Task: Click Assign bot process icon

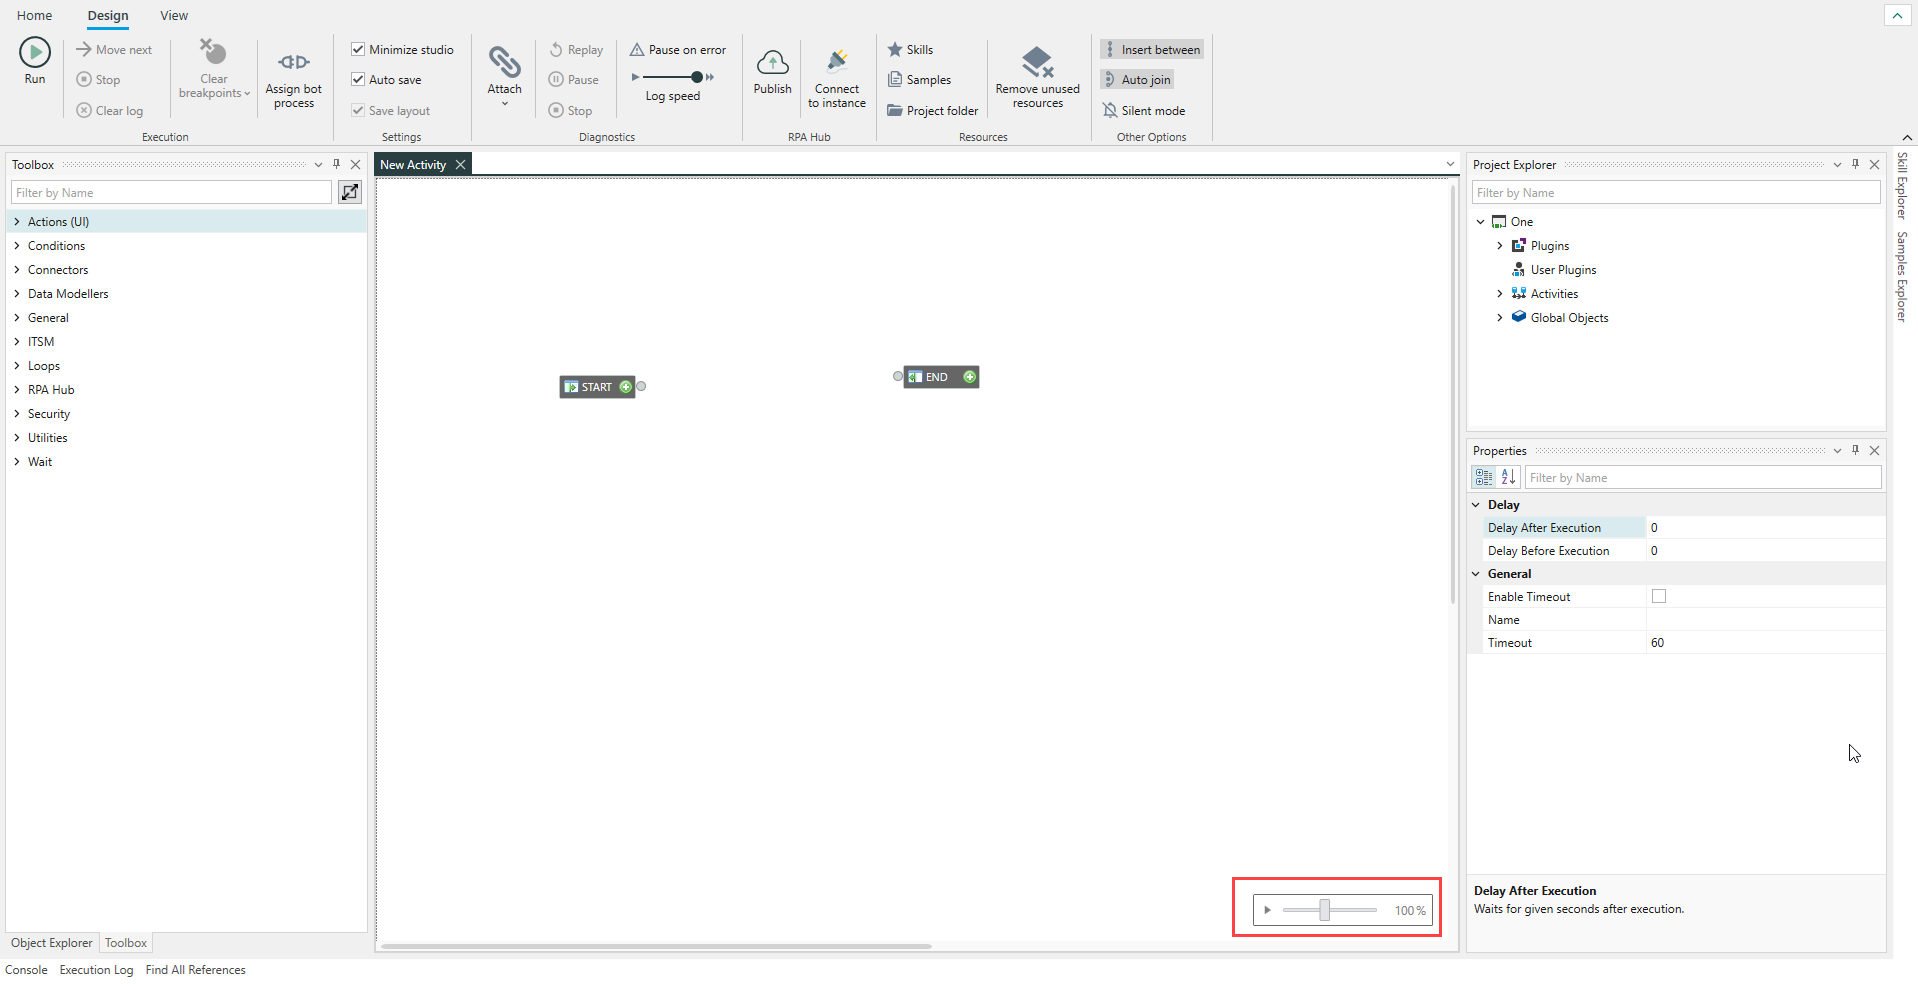Action: (294, 62)
